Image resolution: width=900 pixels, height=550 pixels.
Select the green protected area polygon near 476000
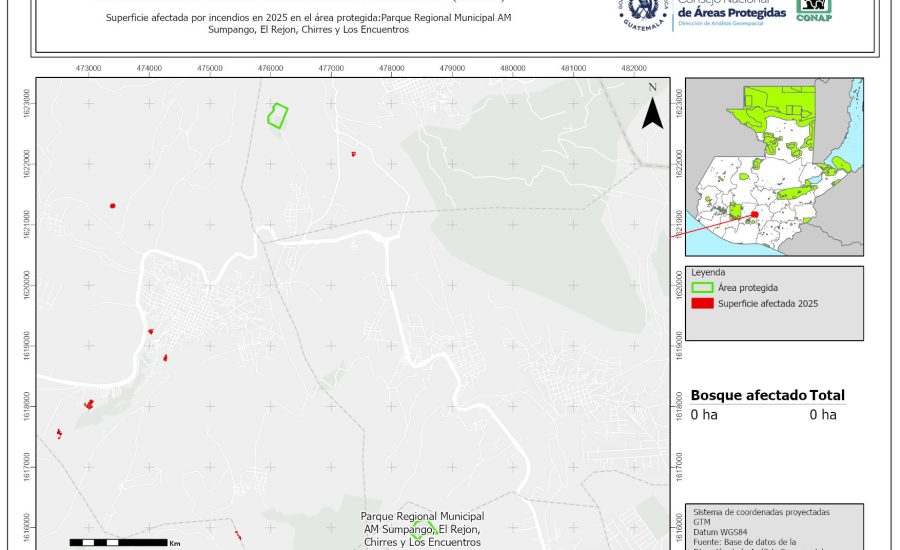coord(278,115)
